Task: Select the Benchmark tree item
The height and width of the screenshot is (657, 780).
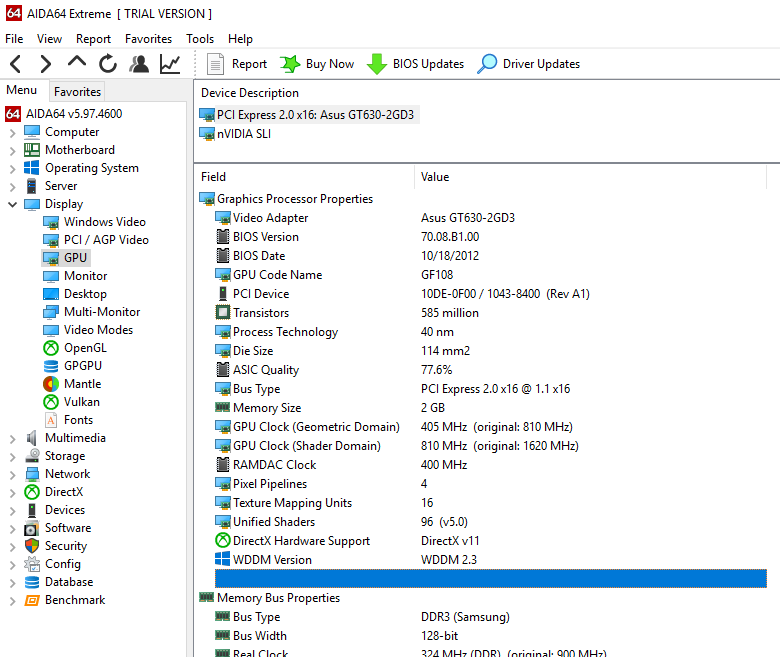Action: tap(74, 600)
